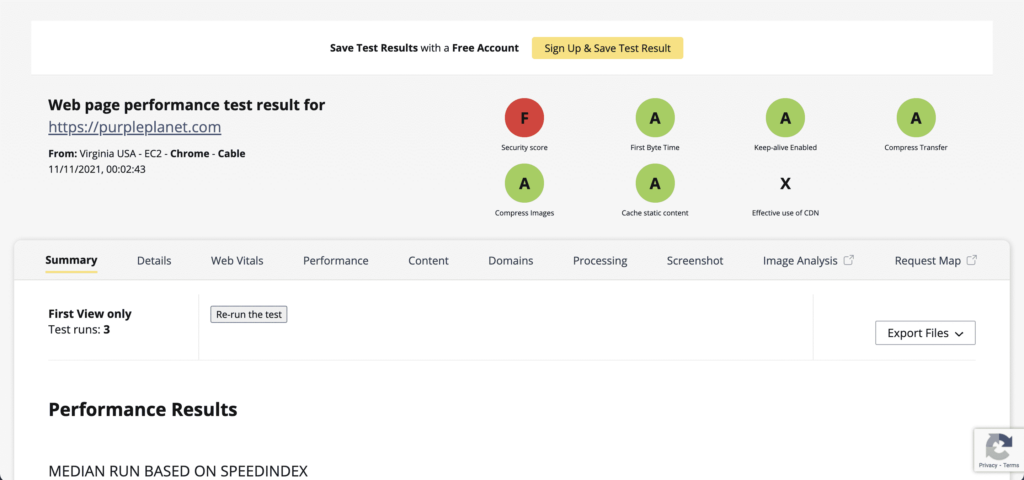View the Screenshot tab
Image resolution: width=1024 pixels, height=480 pixels.
[694, 261]
